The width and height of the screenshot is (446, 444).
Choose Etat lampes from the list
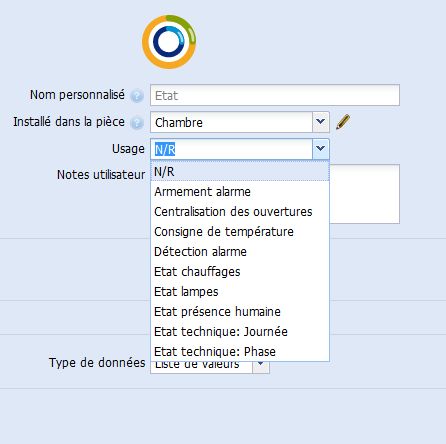click(x=240, y=292)
